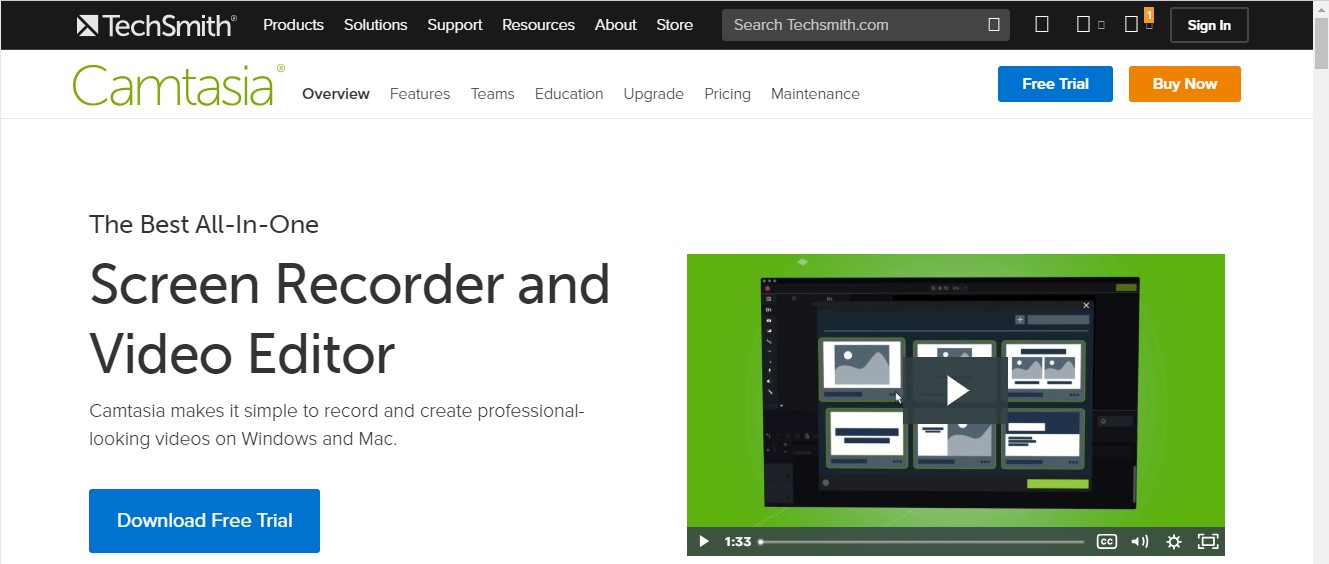The width and height of the screenshot is (1329, 564).
Task: Go to the Store page
Action: (675, 25)
